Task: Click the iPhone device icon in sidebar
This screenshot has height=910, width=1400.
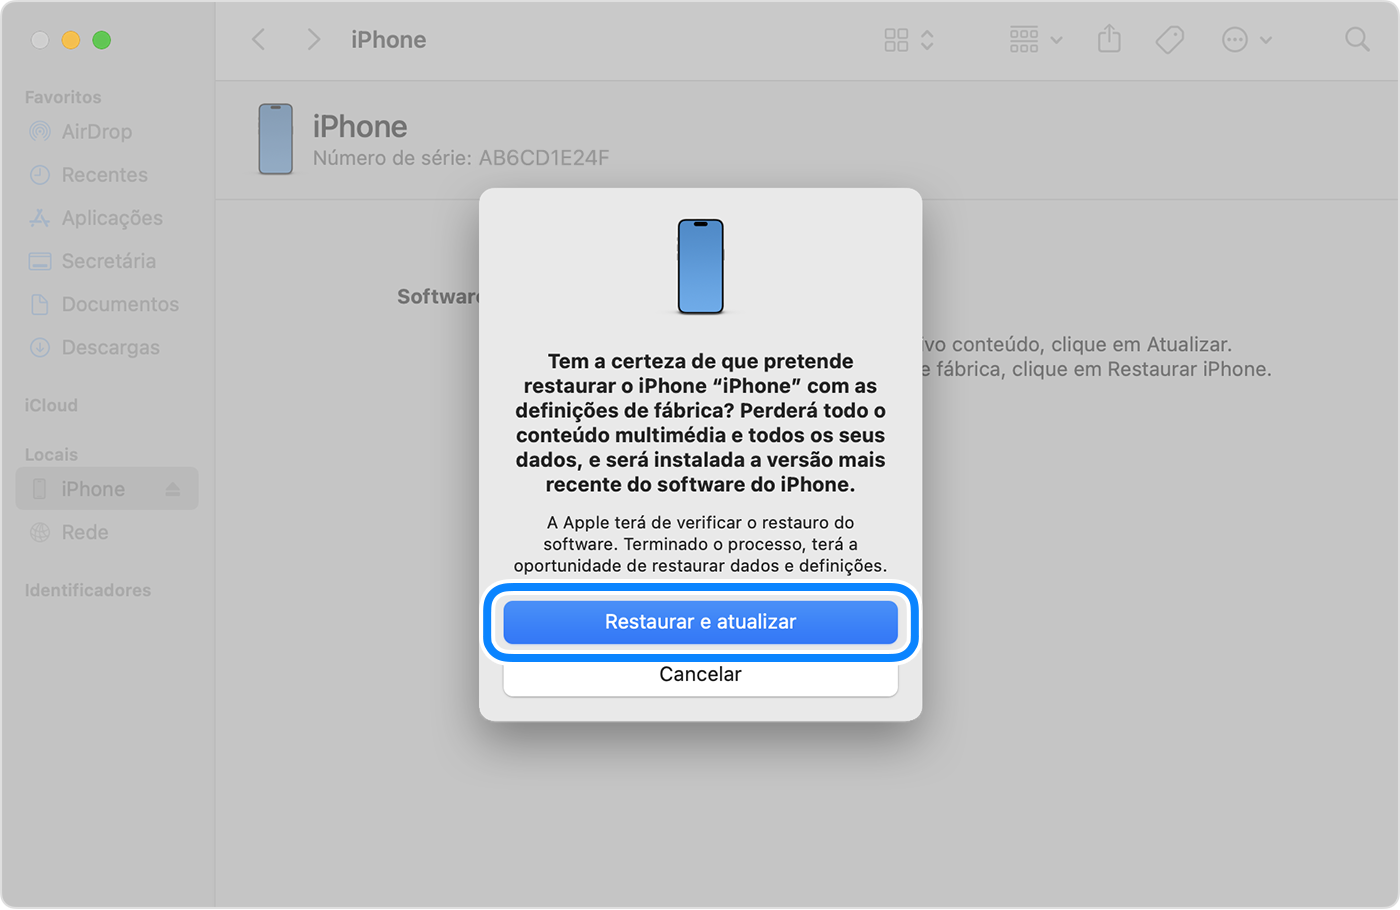Action: (40, 489)
